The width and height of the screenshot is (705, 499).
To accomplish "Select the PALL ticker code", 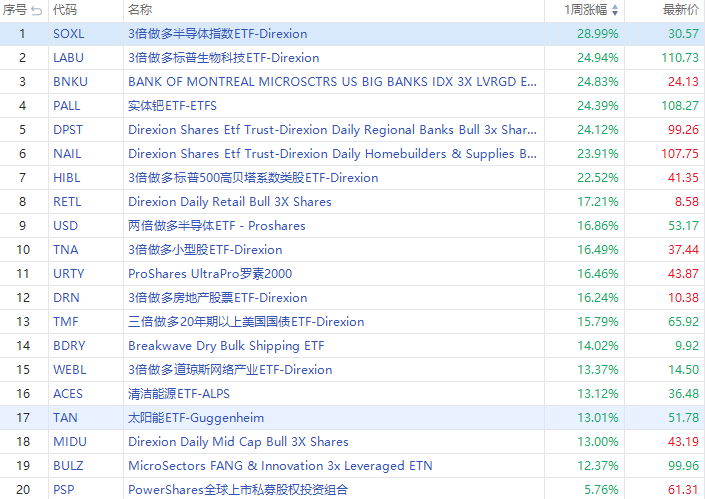I will coord(67,106).
